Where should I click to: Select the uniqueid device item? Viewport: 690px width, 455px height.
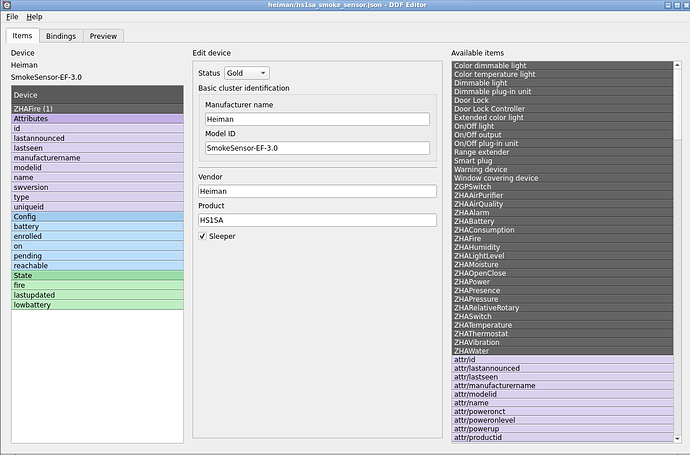[97, 207]
